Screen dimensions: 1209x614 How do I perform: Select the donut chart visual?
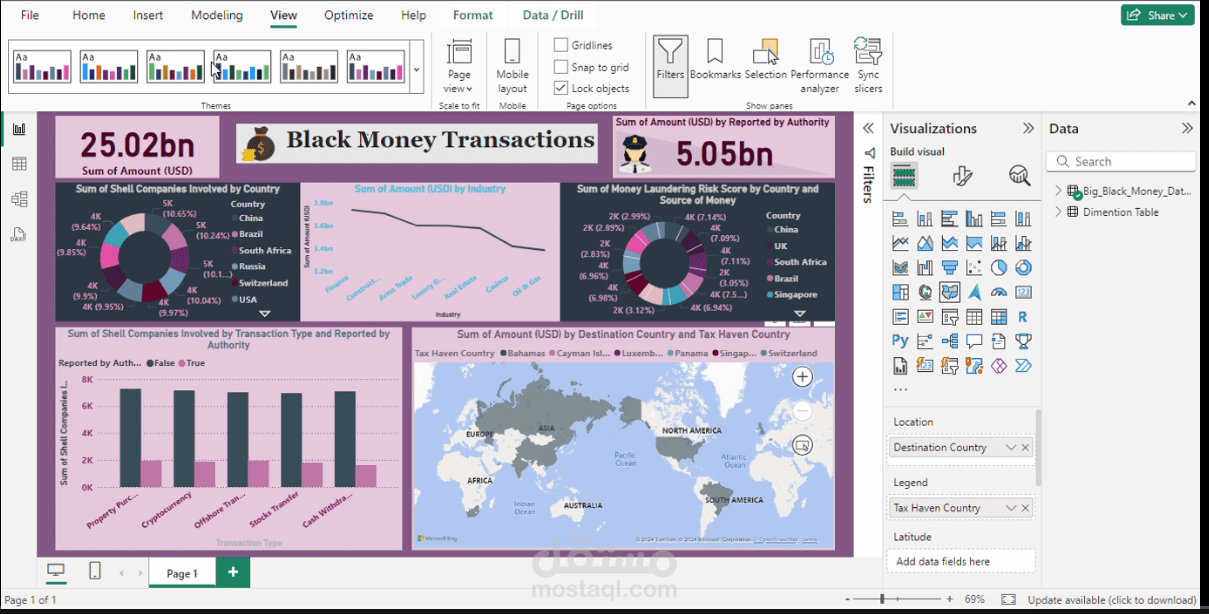click(1023, 267)
